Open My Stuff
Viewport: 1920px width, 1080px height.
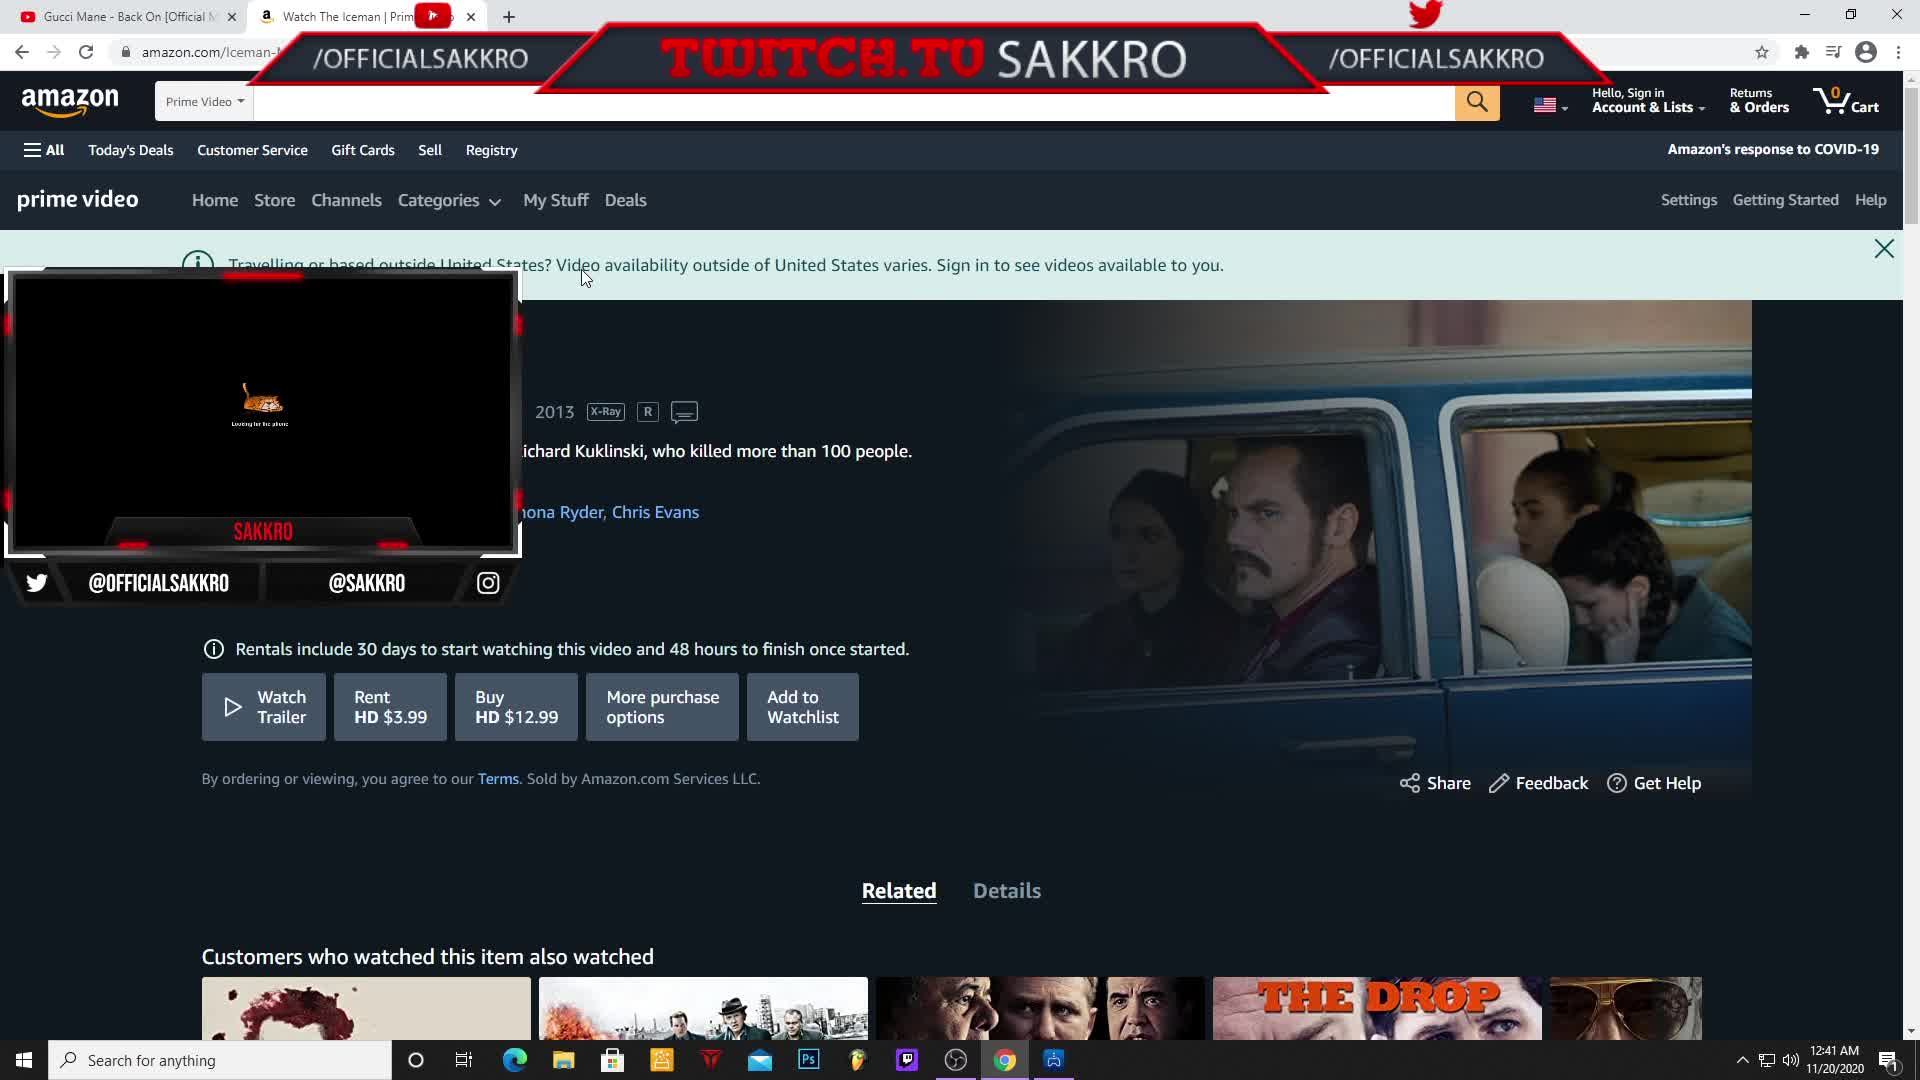(x=556, y=200)
